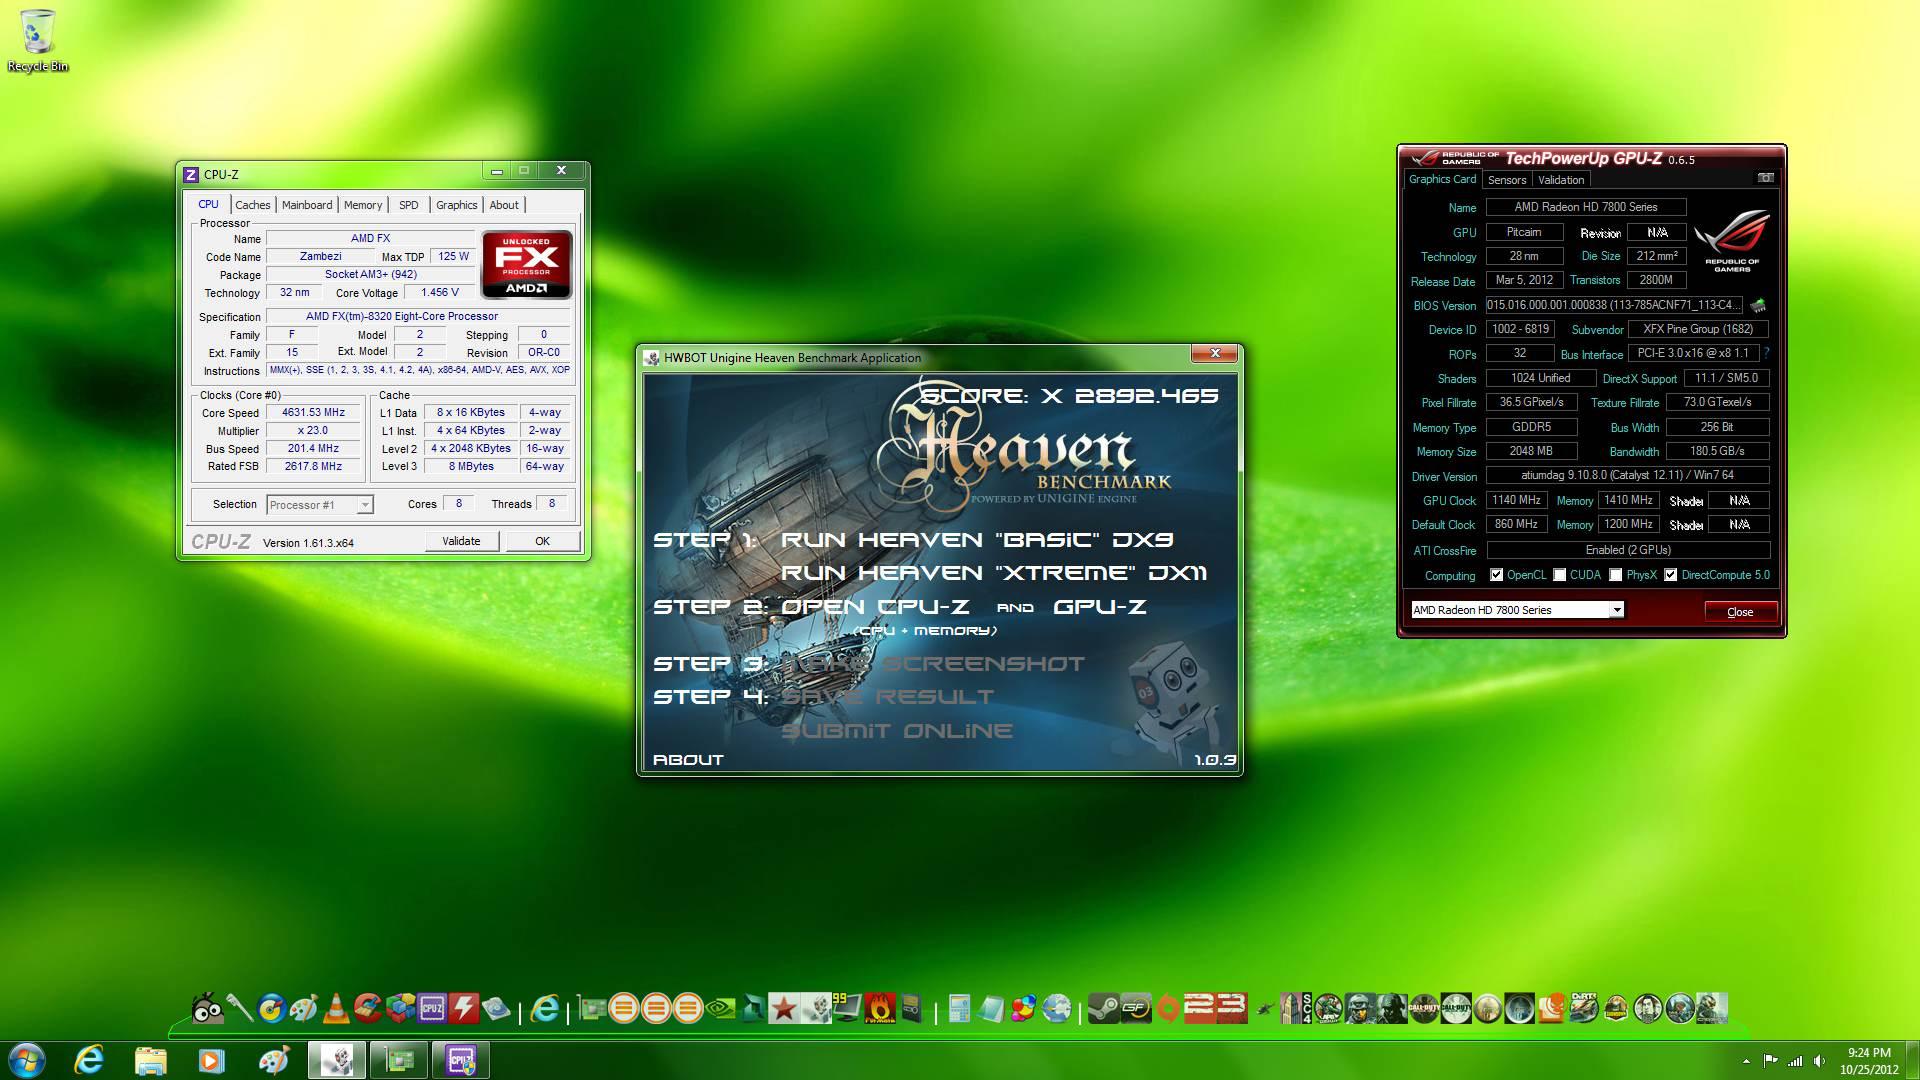Click the Core Speed value 4631.53 MHz

coord(313,412)
